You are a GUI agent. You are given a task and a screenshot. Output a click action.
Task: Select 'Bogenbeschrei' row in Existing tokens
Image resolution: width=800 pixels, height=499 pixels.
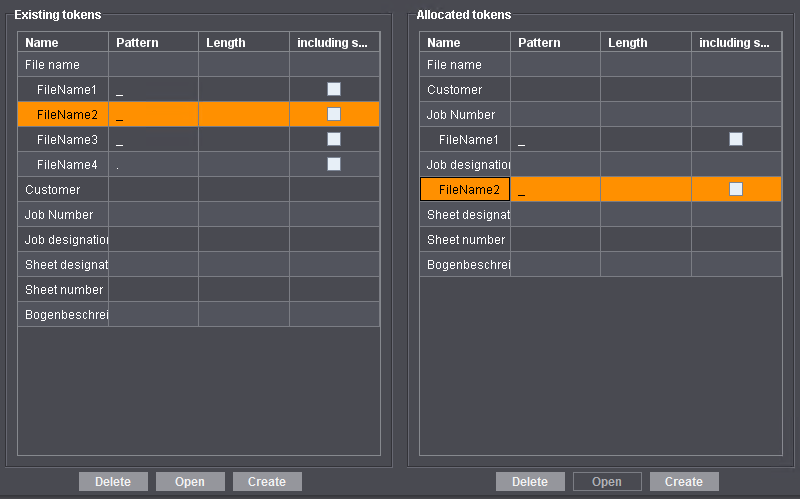point(199,314)
